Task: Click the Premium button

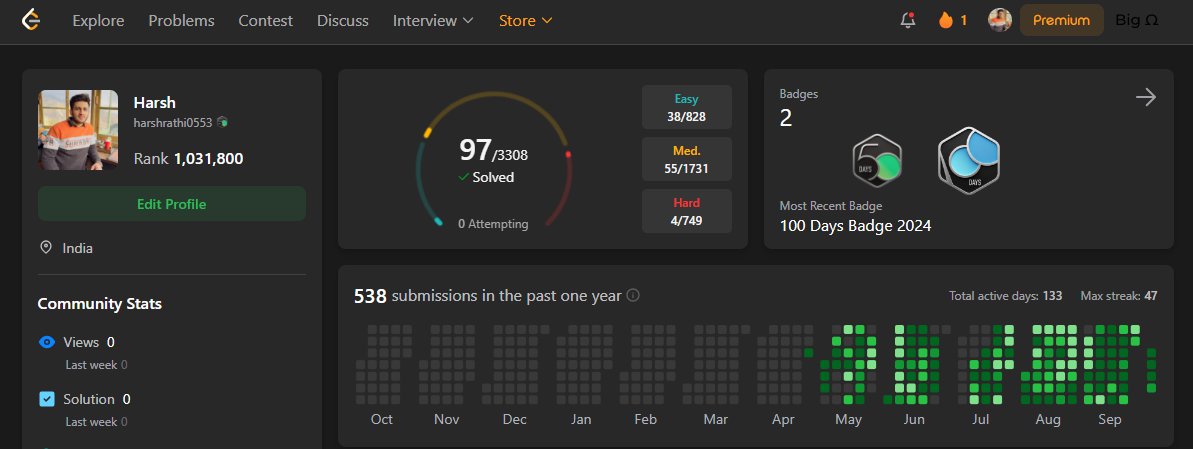Action: click(1061, 21)
